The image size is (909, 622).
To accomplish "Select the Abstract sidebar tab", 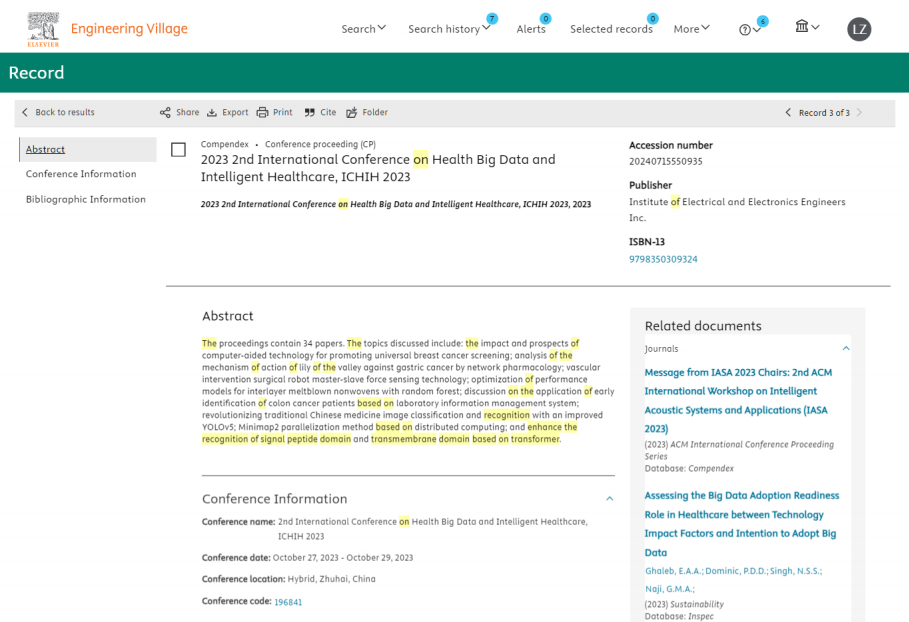I will pyautogui.click(x=88, y=150).
